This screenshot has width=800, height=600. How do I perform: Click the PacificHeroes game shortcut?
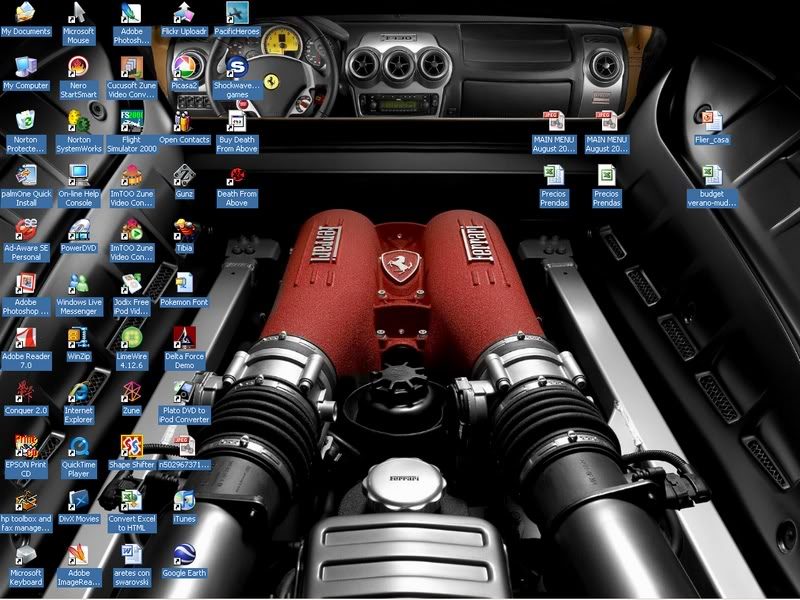[237, 13]
